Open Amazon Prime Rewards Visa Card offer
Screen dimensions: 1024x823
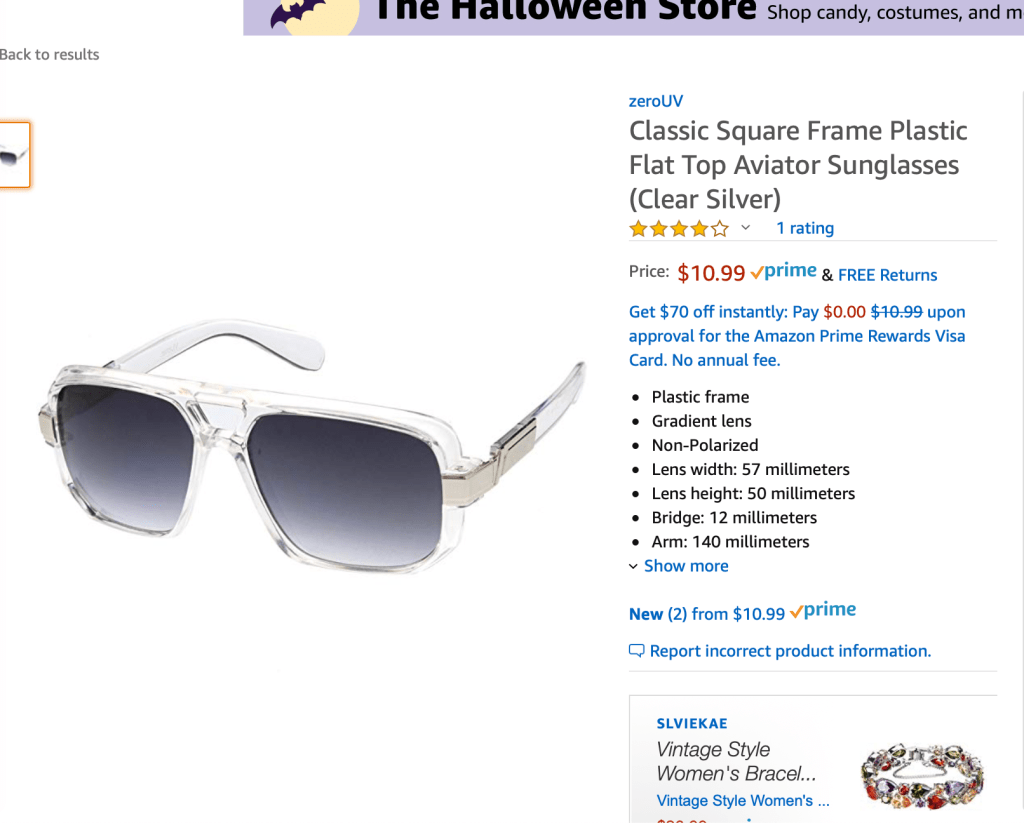797,336
